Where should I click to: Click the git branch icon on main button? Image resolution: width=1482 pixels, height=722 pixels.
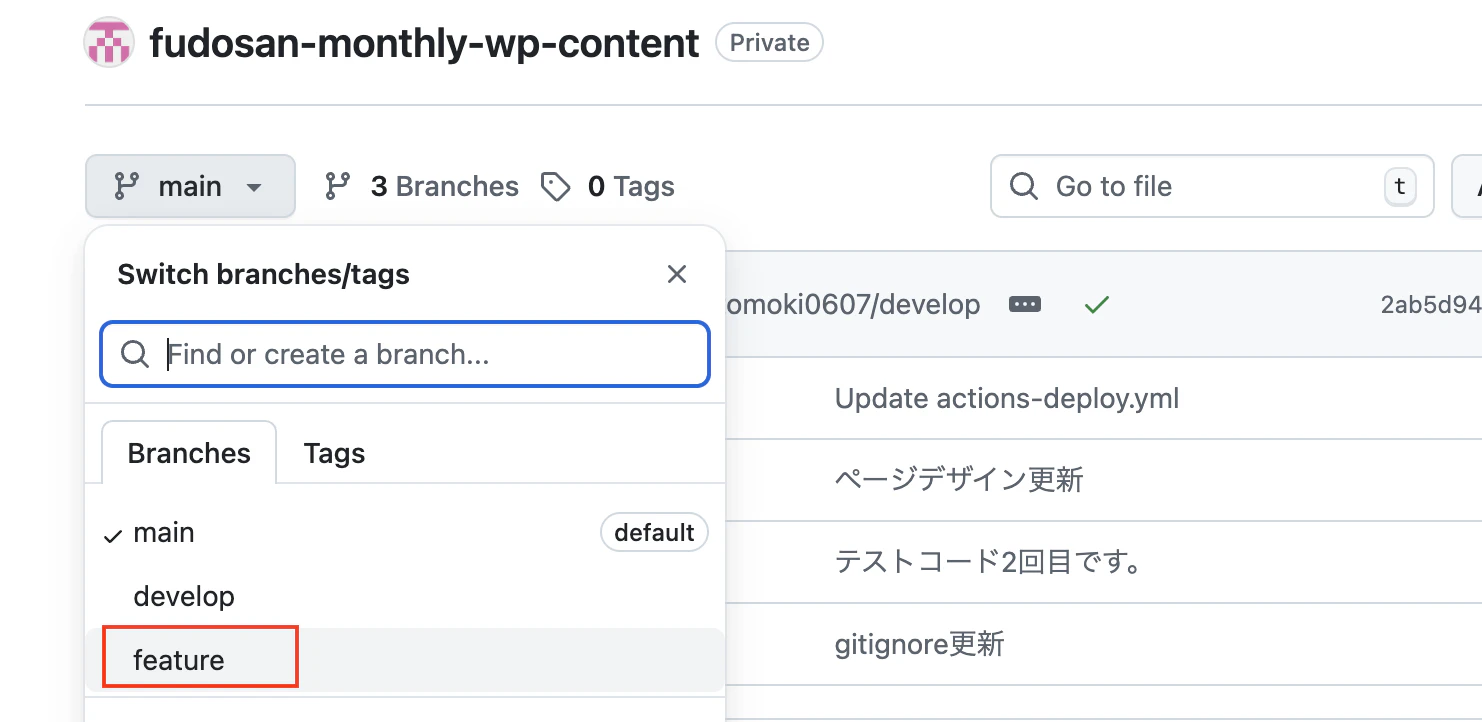[x=126, y=186]
